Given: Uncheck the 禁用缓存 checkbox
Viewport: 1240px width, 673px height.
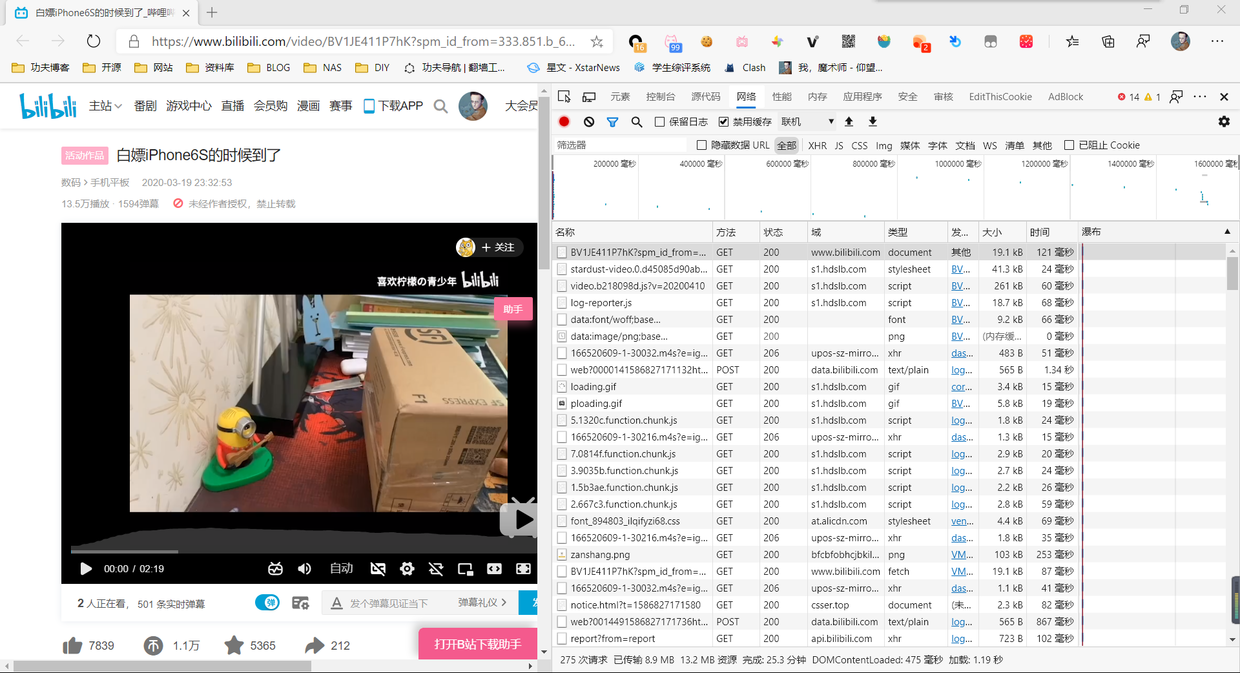Looking at the screenshot, I should pos(724,122).
